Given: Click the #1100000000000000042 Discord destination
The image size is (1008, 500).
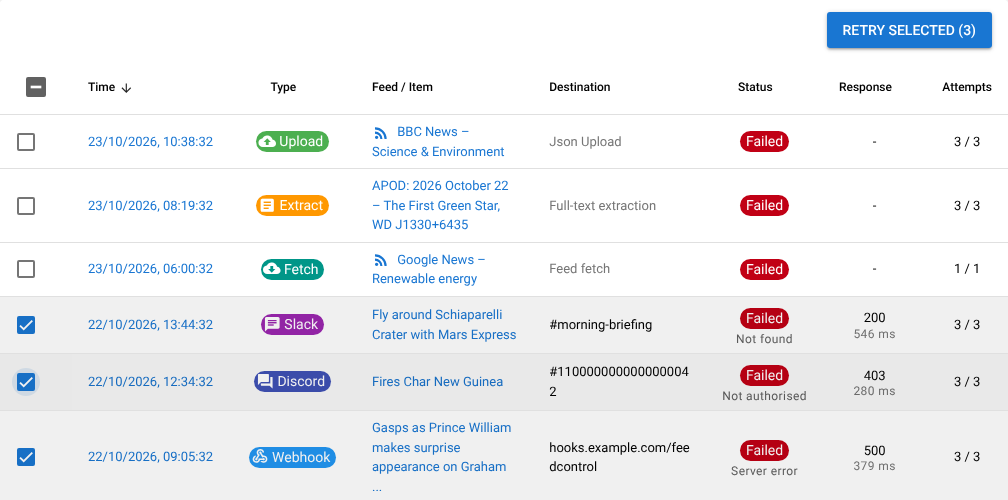Looking at the screenshot, I should coord(619,382).
